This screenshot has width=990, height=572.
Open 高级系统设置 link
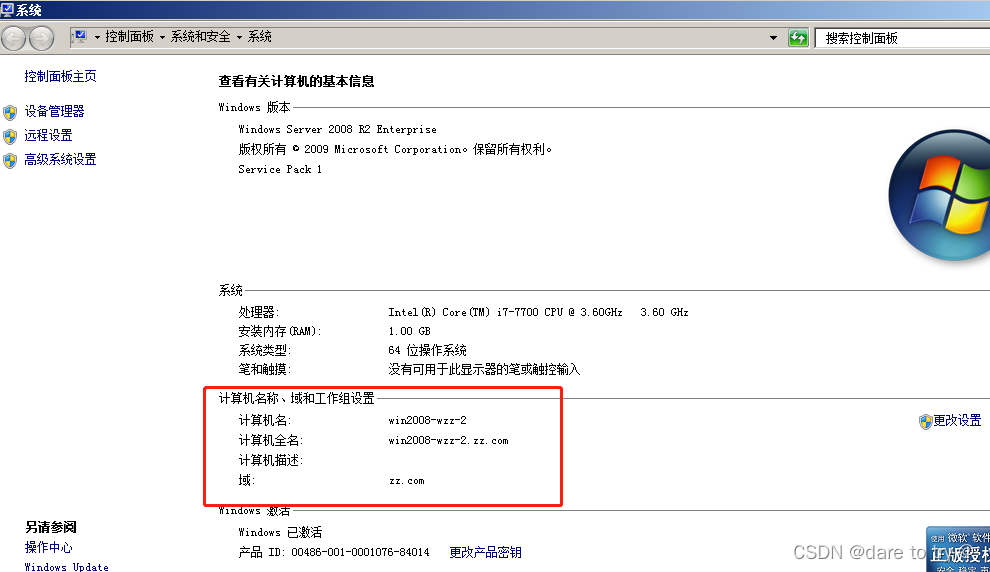pyautogui.click(x=60, y=159)
